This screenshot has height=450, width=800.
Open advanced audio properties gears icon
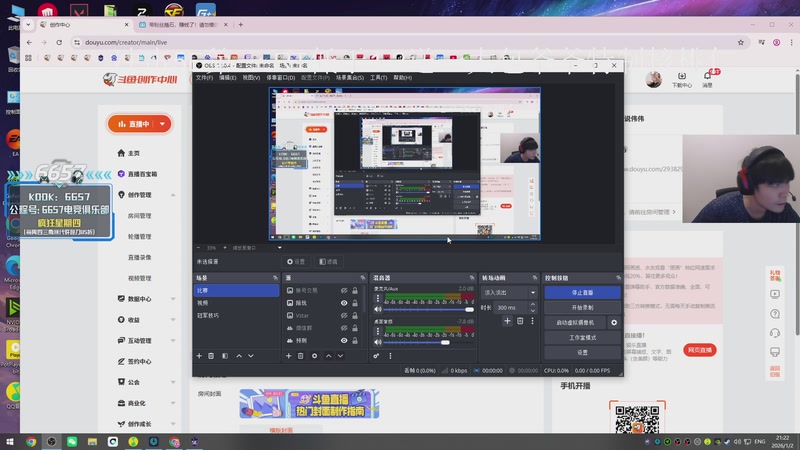pos(377,356)
